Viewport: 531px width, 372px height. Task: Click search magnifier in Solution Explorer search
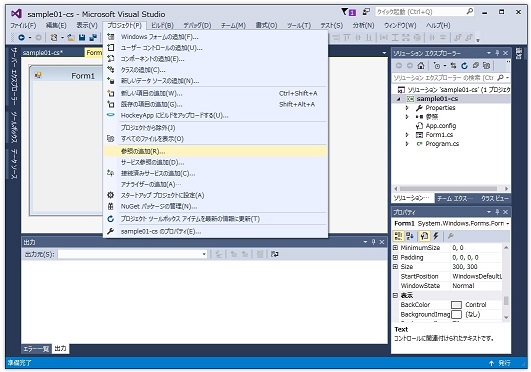(500, 78)
